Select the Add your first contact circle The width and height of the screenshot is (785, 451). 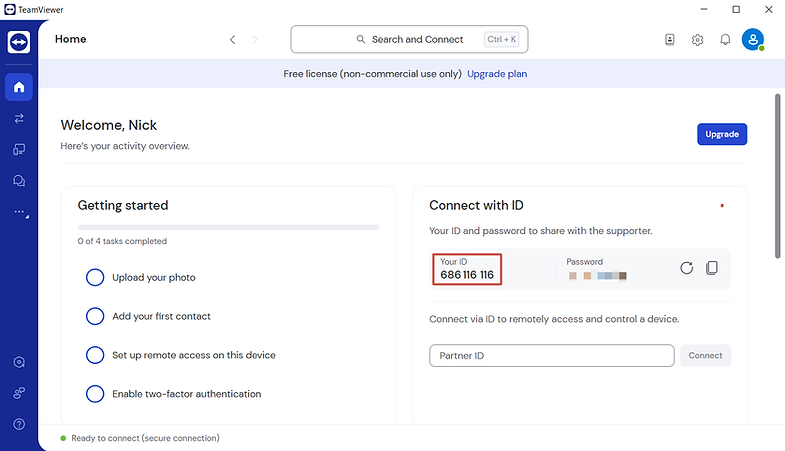click(95, 316)
